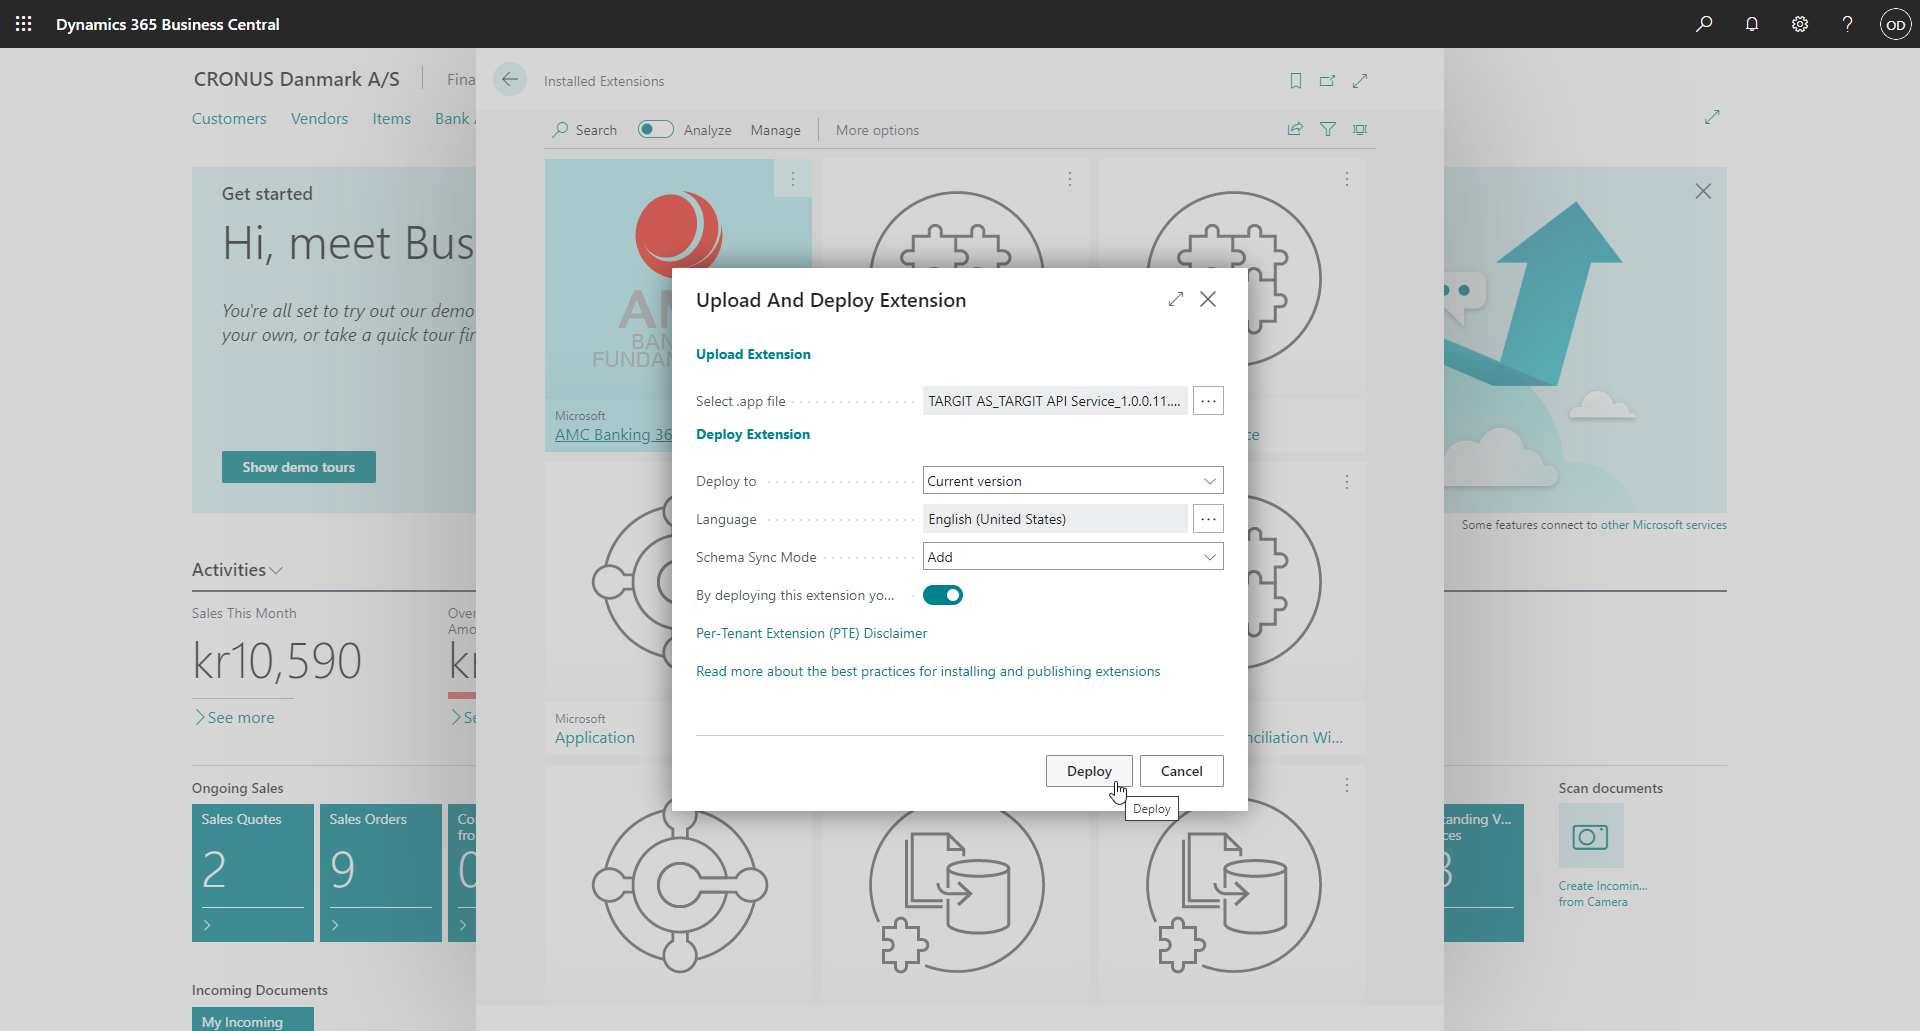This screenshot has height=1031, width=1920.
Task: Click the Create Incoming Document from Camera icon
Action: pos(1590,836)
